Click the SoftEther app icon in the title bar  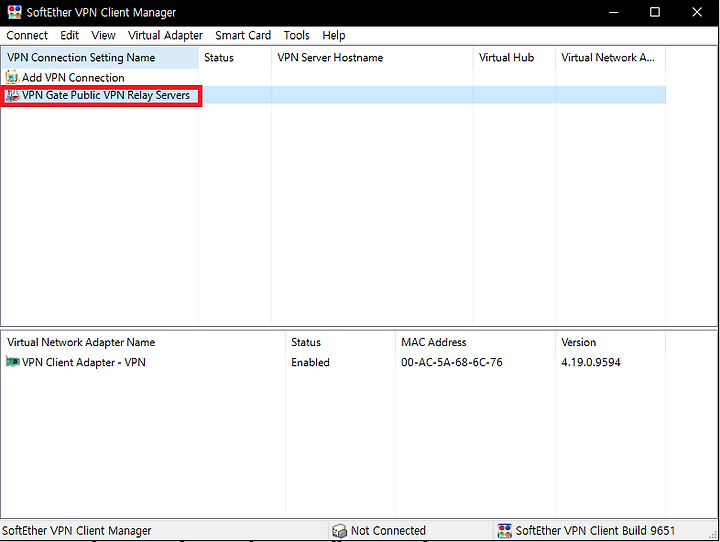[15, 12]
